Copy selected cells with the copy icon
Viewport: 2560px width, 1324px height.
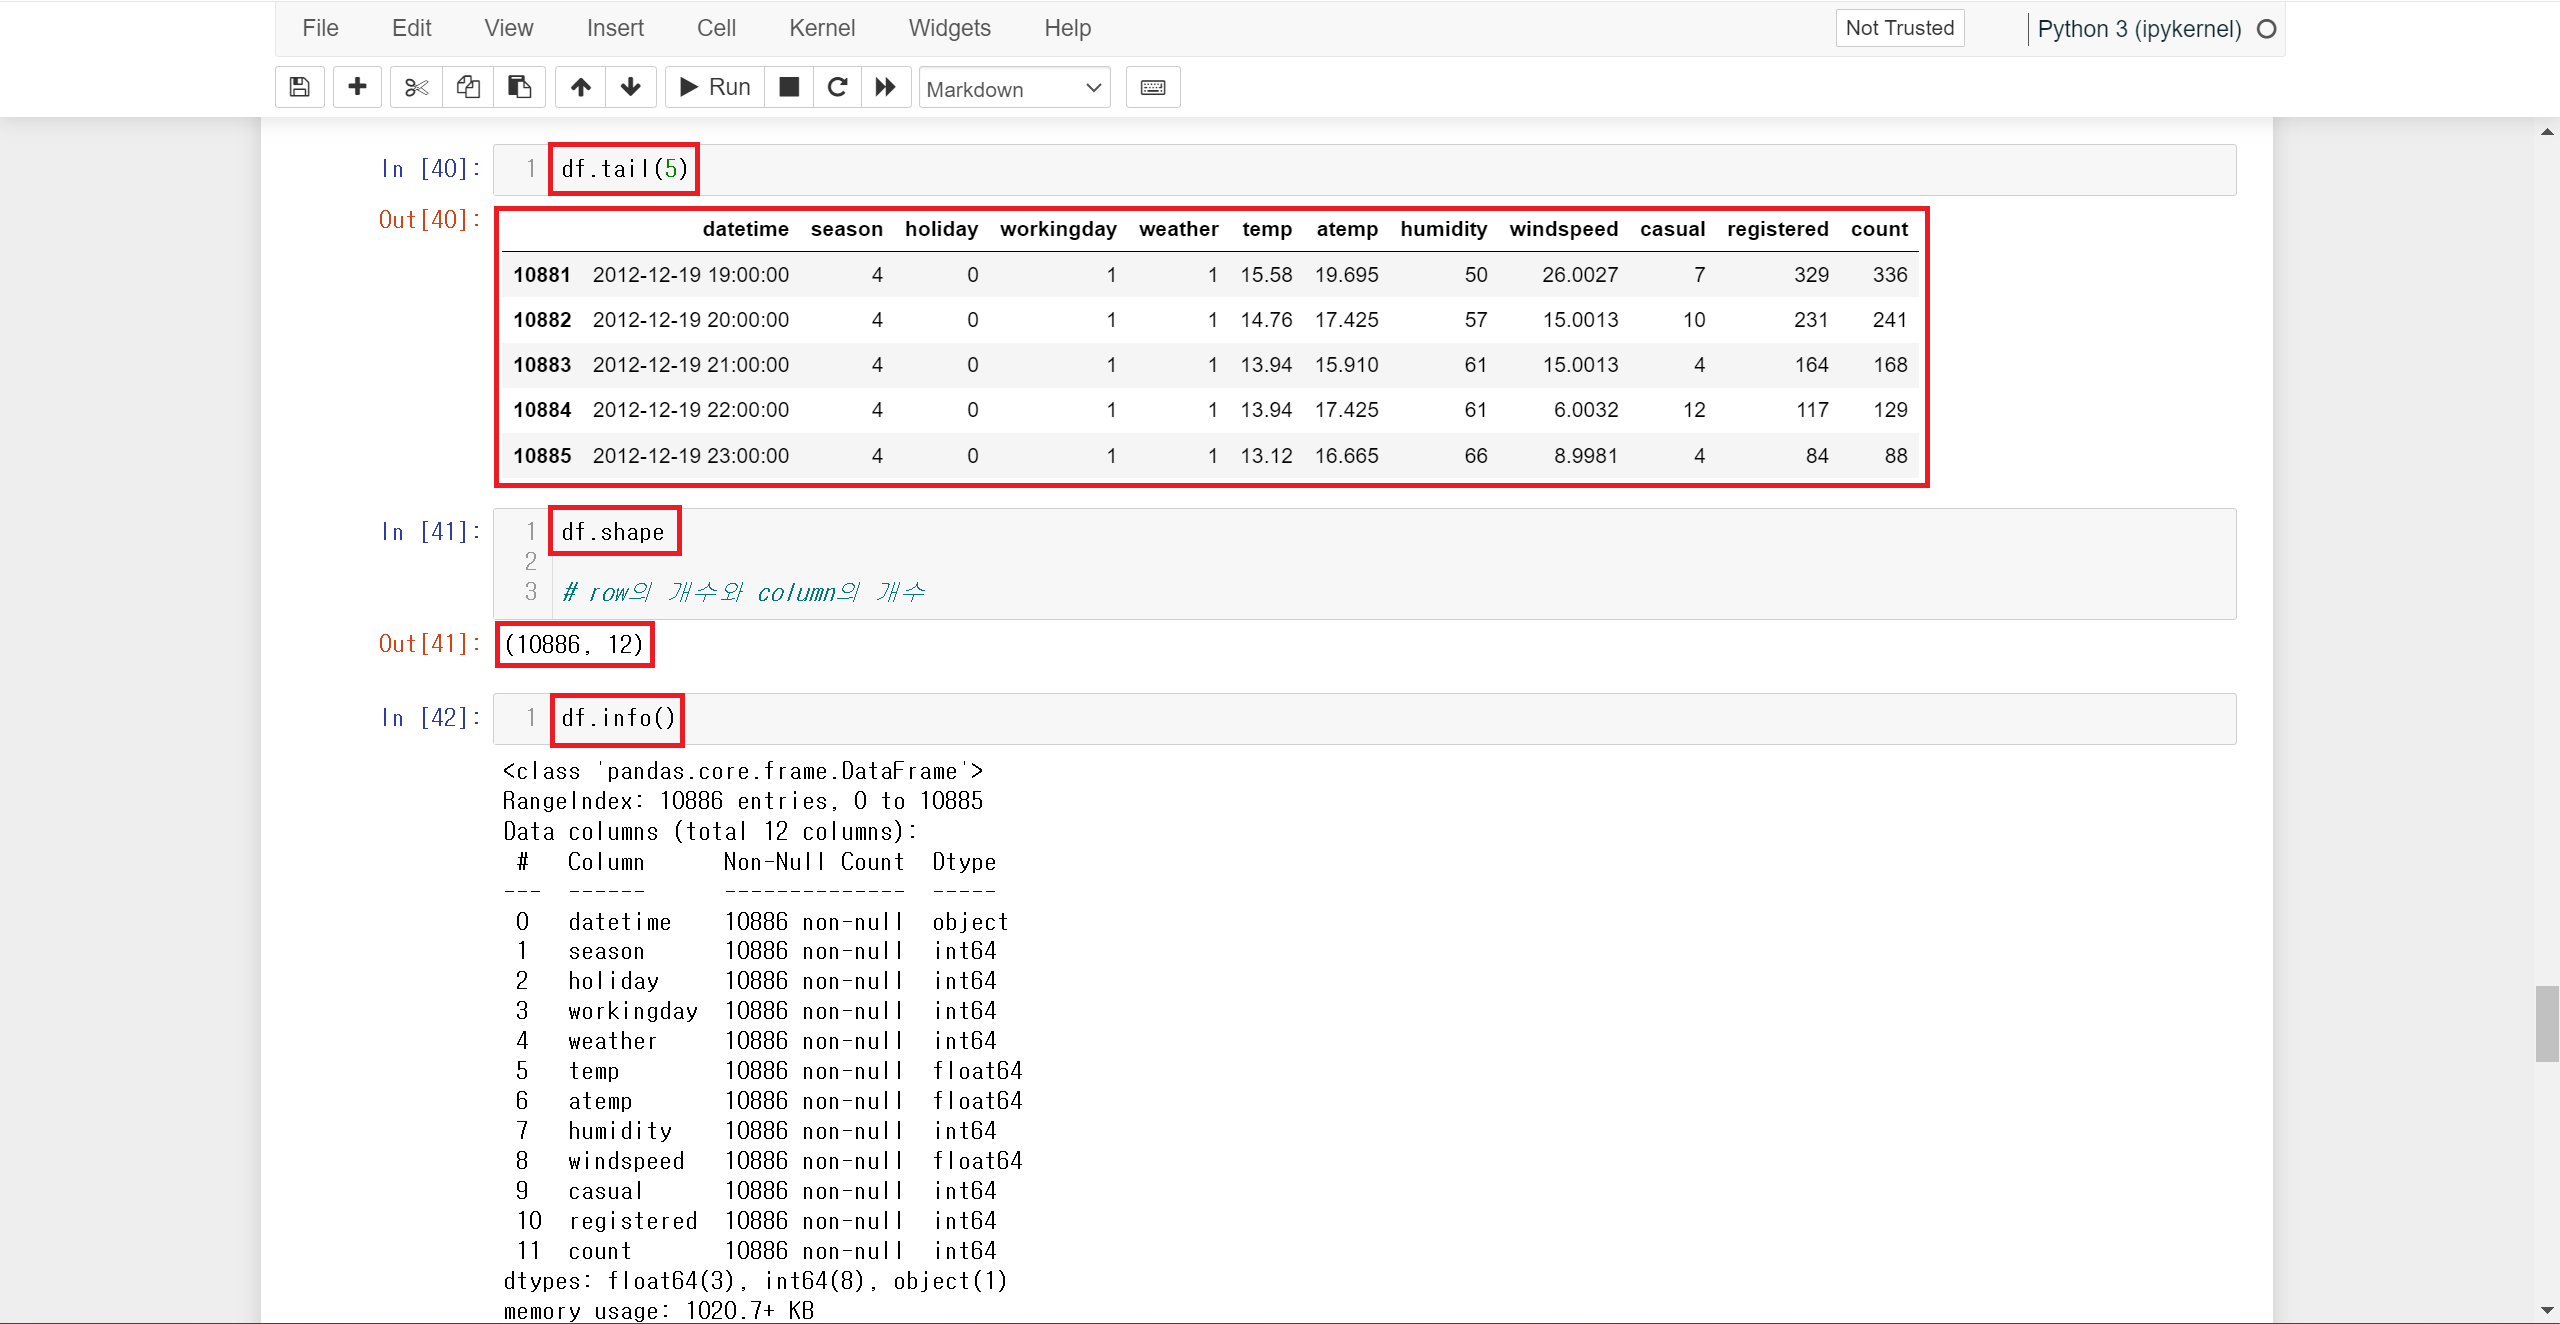pyautogui.click(x=468, y=87)
